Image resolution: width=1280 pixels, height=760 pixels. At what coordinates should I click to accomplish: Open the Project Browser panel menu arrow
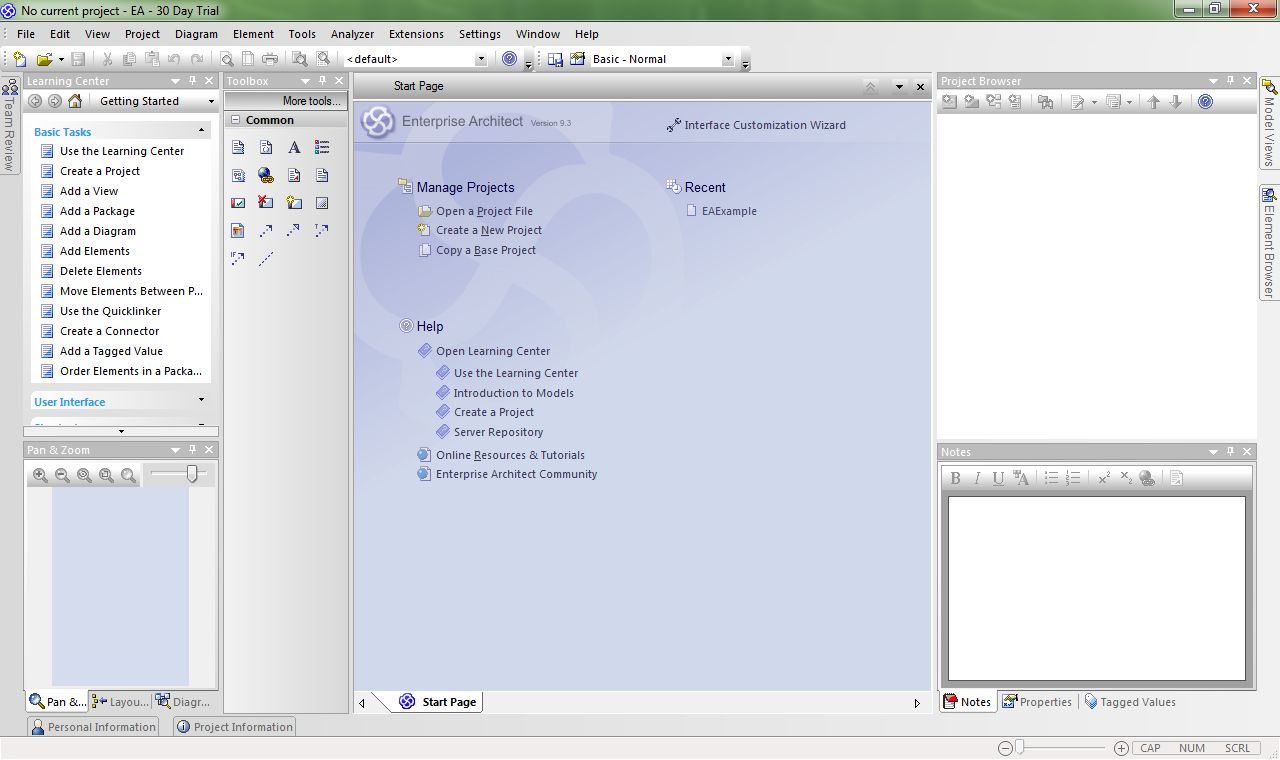[x=1213, y=81]
